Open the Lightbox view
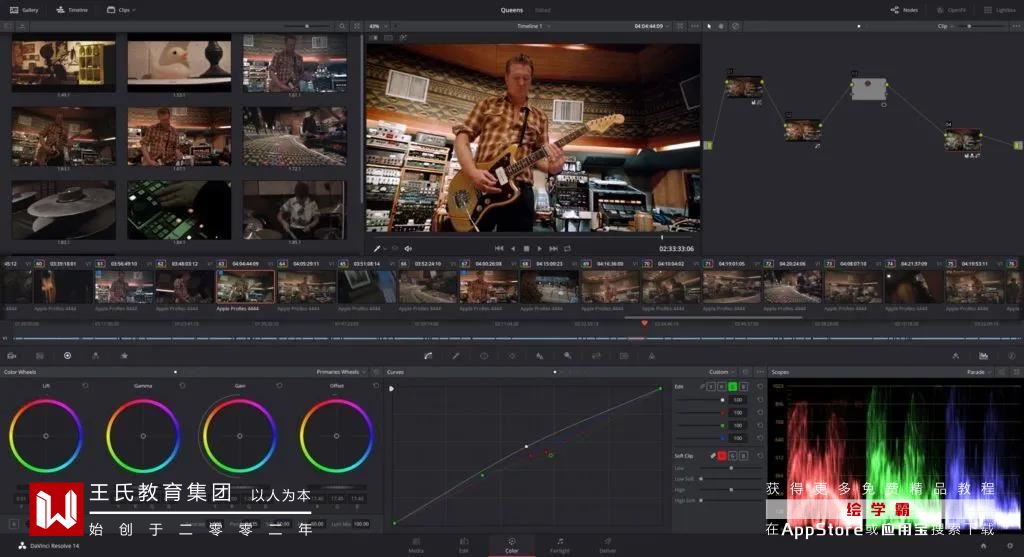This screenshot has height=557, width=1024. coord(1000,10)
